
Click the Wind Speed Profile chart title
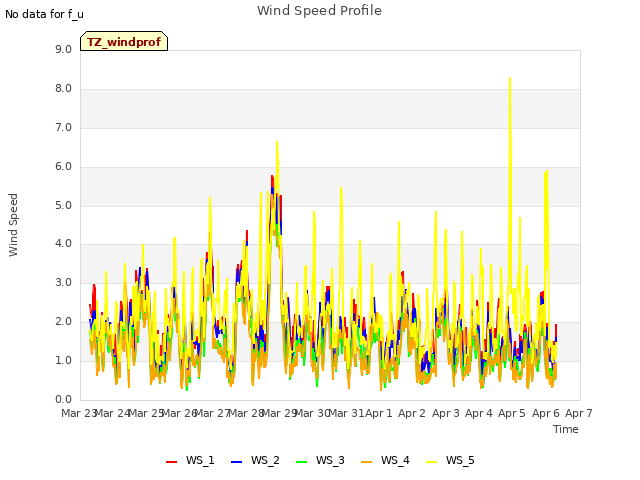(x=319, y=11)
